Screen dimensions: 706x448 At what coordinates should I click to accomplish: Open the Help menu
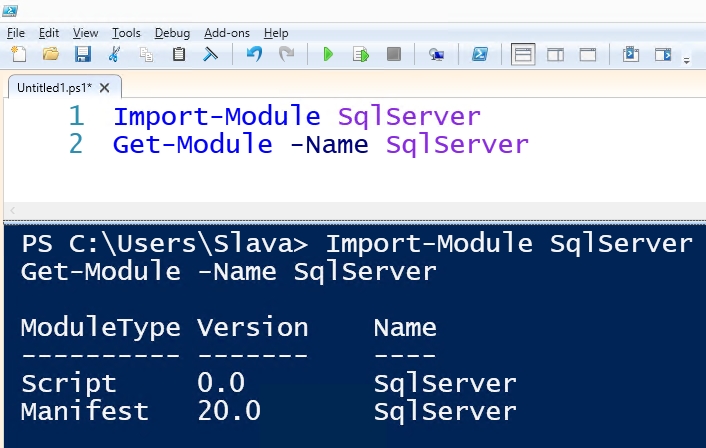click(x=276, y=33)
